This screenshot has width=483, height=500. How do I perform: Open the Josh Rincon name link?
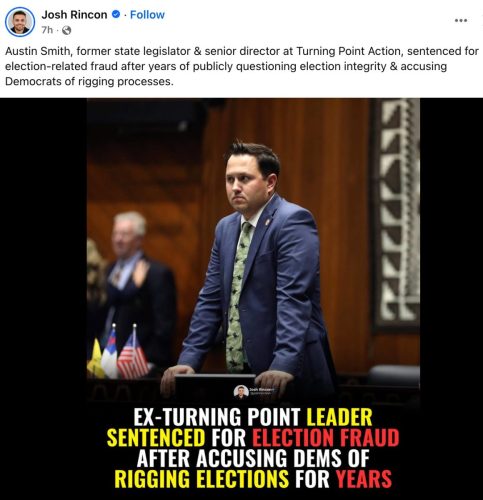pos(74,15)
